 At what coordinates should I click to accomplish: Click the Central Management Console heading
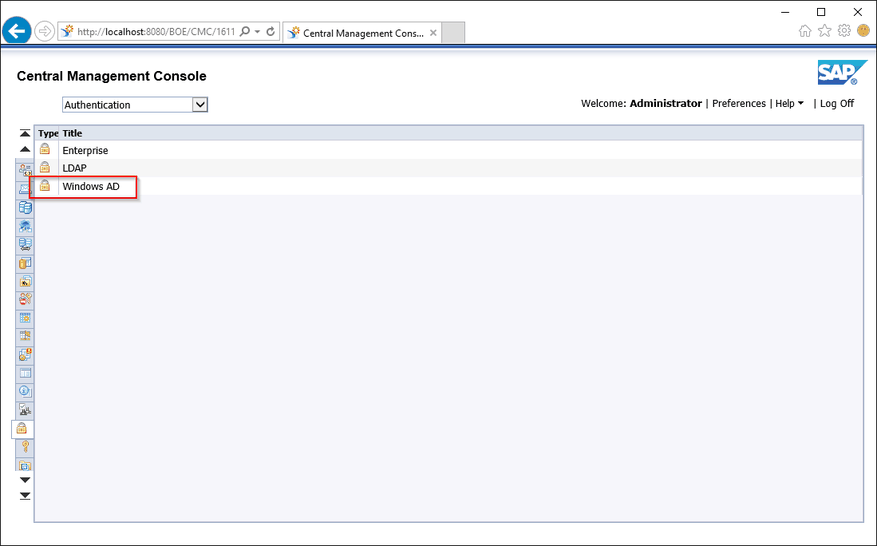point(111,76)
